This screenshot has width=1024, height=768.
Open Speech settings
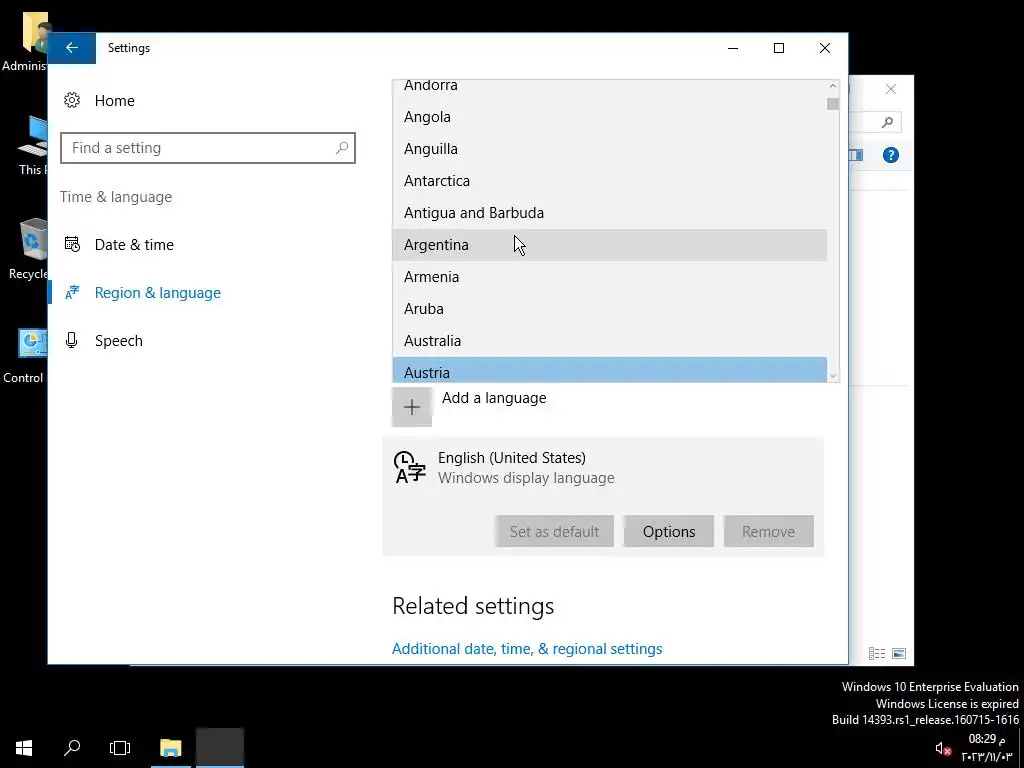pos(118,341)
